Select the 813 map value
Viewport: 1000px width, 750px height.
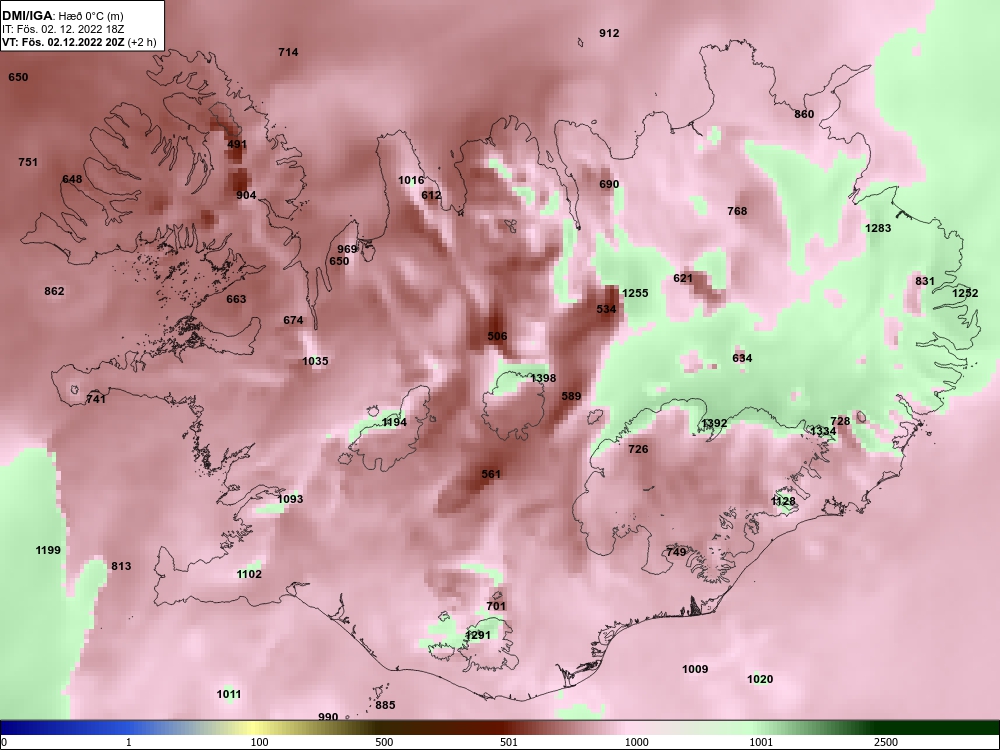(121, 566)
